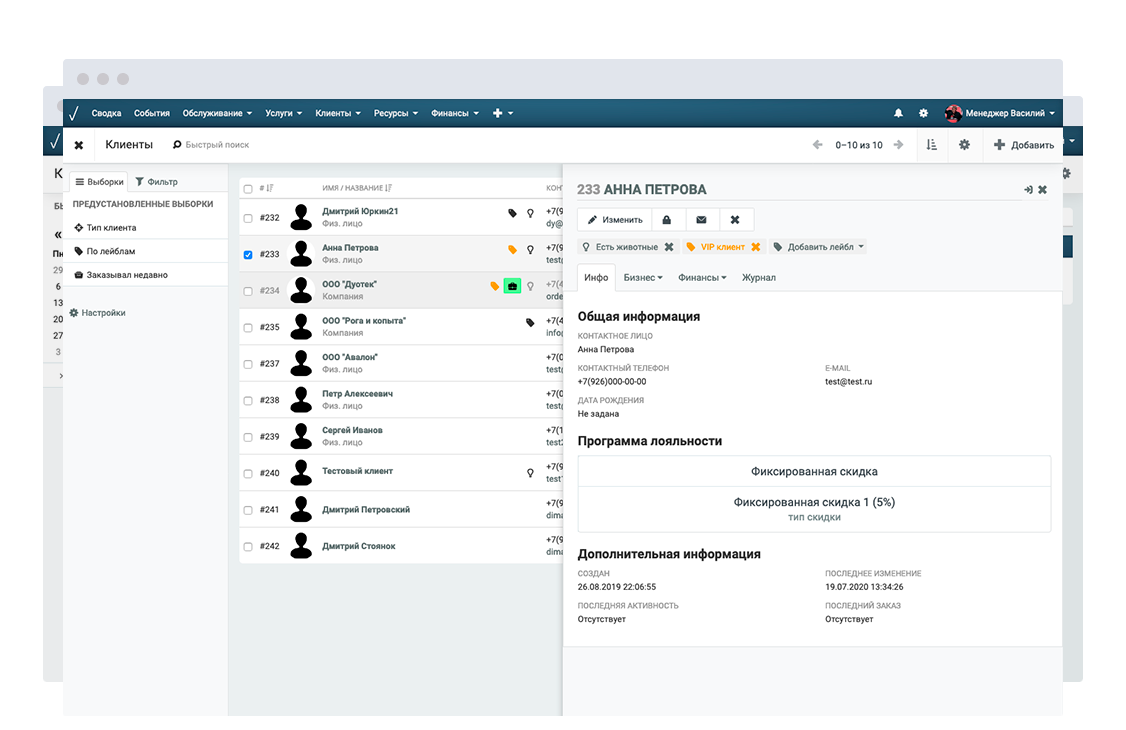Viewport: 1126px width, 730px height.
Task: Open the Услуги menu
Action: point(283,113)
